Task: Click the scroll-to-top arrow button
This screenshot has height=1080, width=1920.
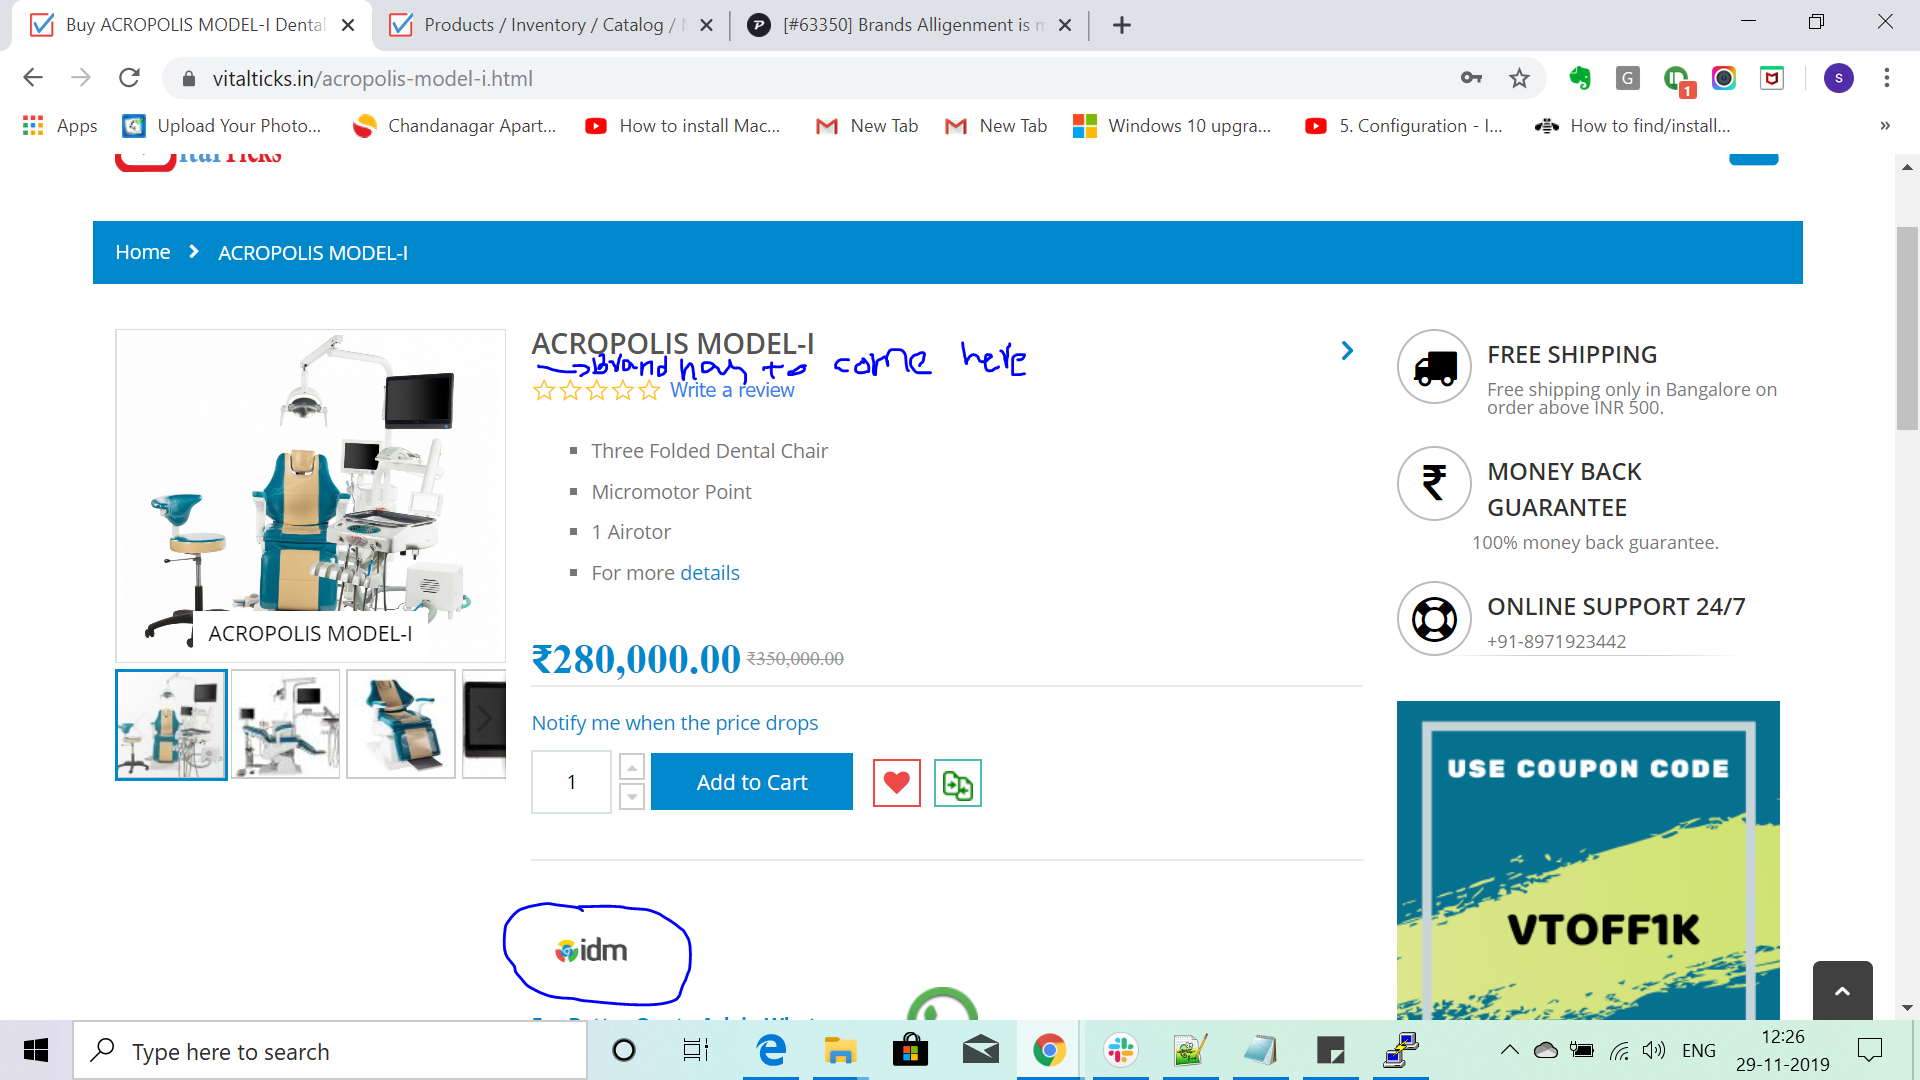Action: coord(1842,990)
